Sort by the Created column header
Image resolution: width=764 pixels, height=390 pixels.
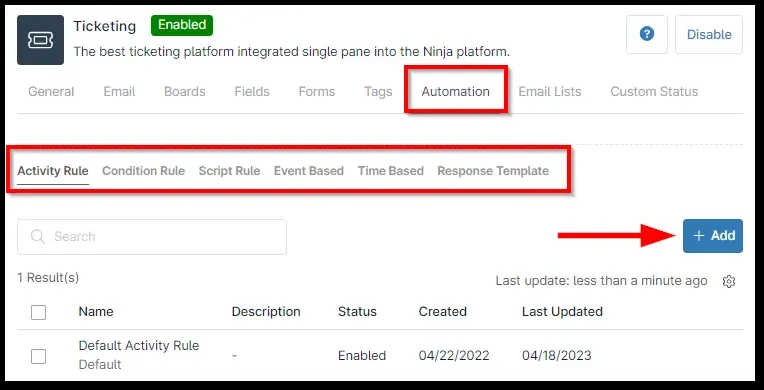click(x=442, y=312)
